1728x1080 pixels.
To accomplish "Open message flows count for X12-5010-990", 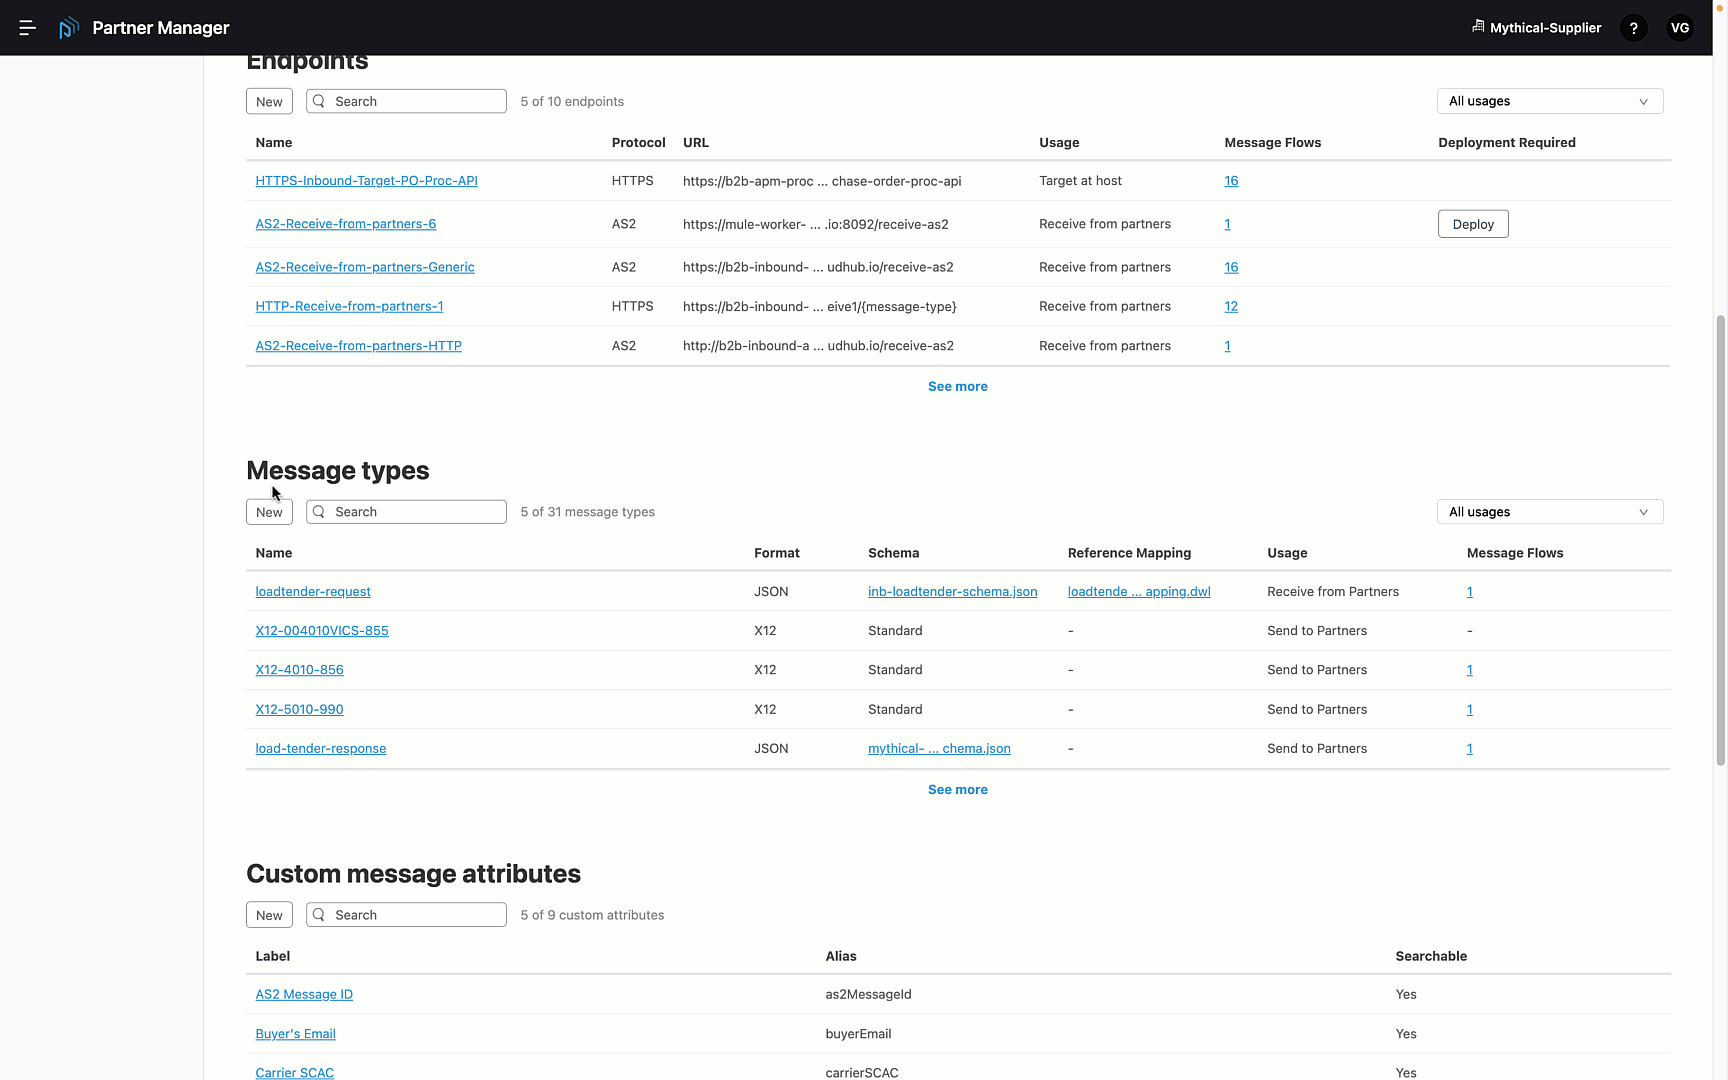I will 1469,710.
